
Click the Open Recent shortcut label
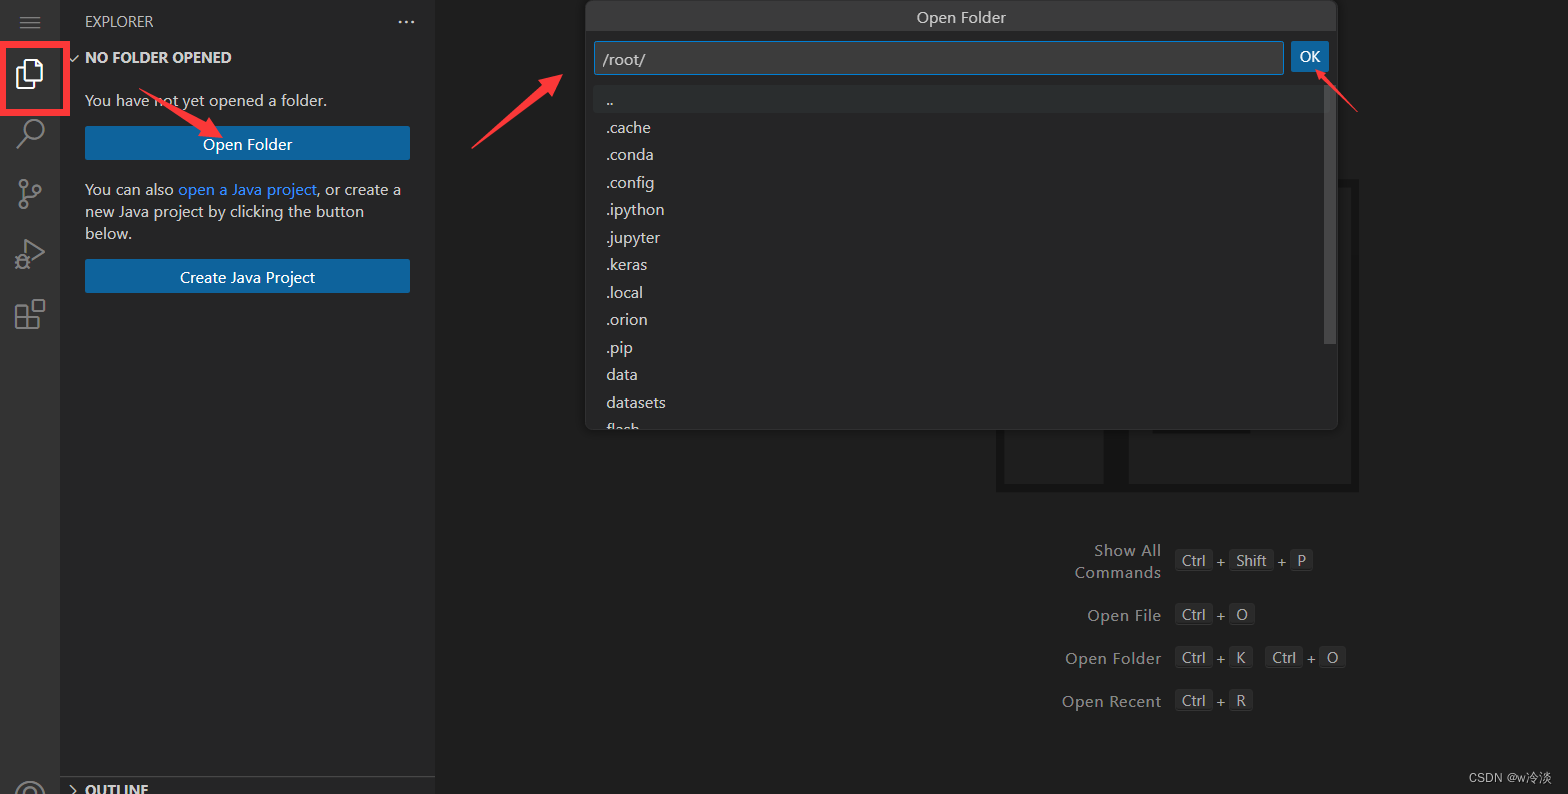(x=1111, y=701)
